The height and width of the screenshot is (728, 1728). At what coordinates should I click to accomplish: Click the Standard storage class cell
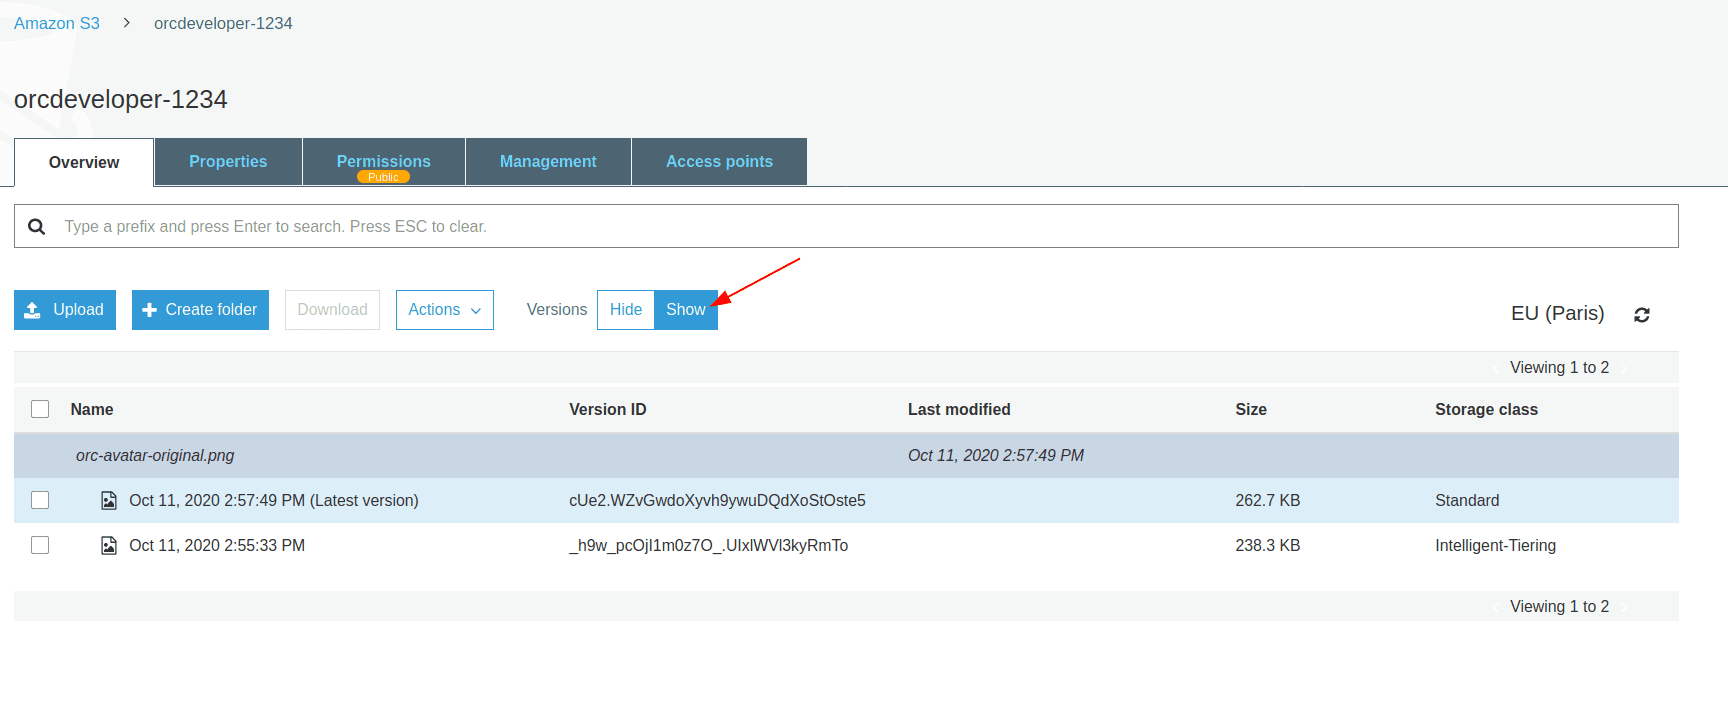pyautogui.click(x=1467, y=500)
